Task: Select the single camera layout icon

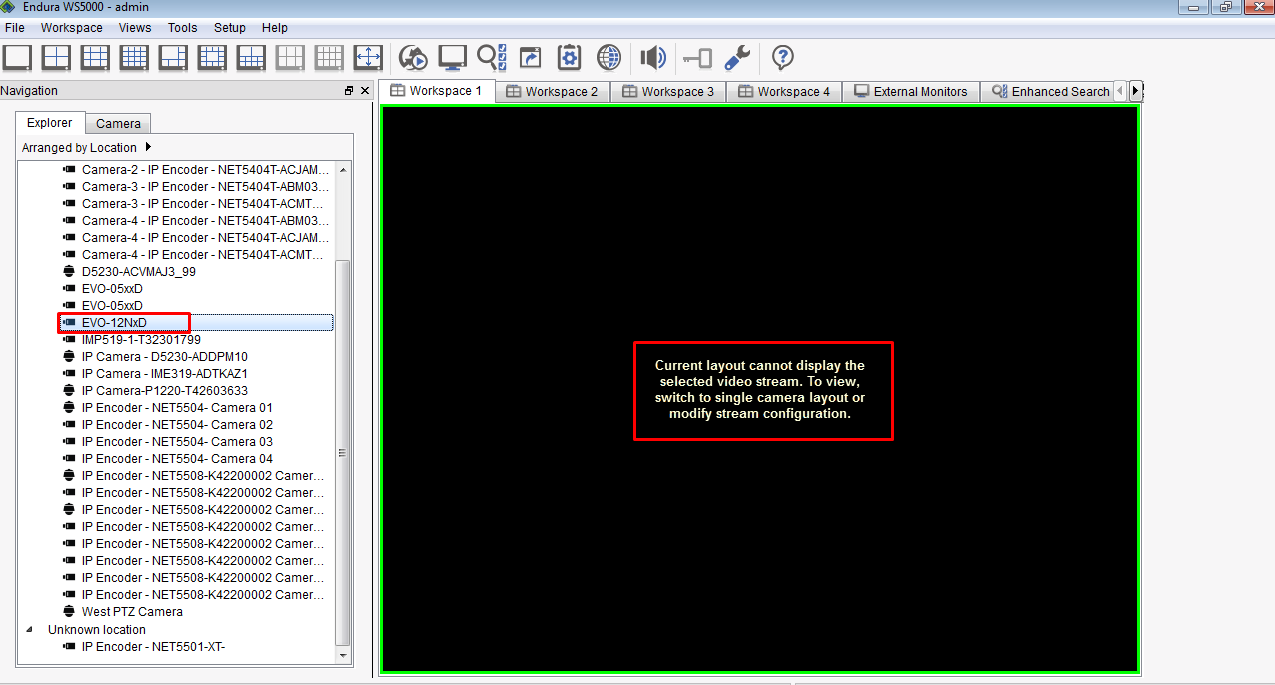Action: 17,58
